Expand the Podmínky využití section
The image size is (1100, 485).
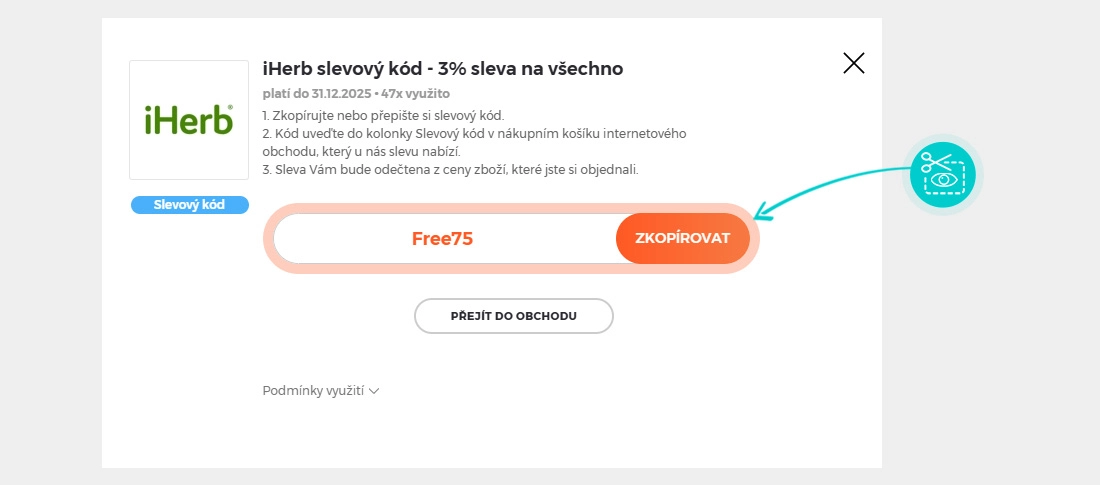coord(313,391)
